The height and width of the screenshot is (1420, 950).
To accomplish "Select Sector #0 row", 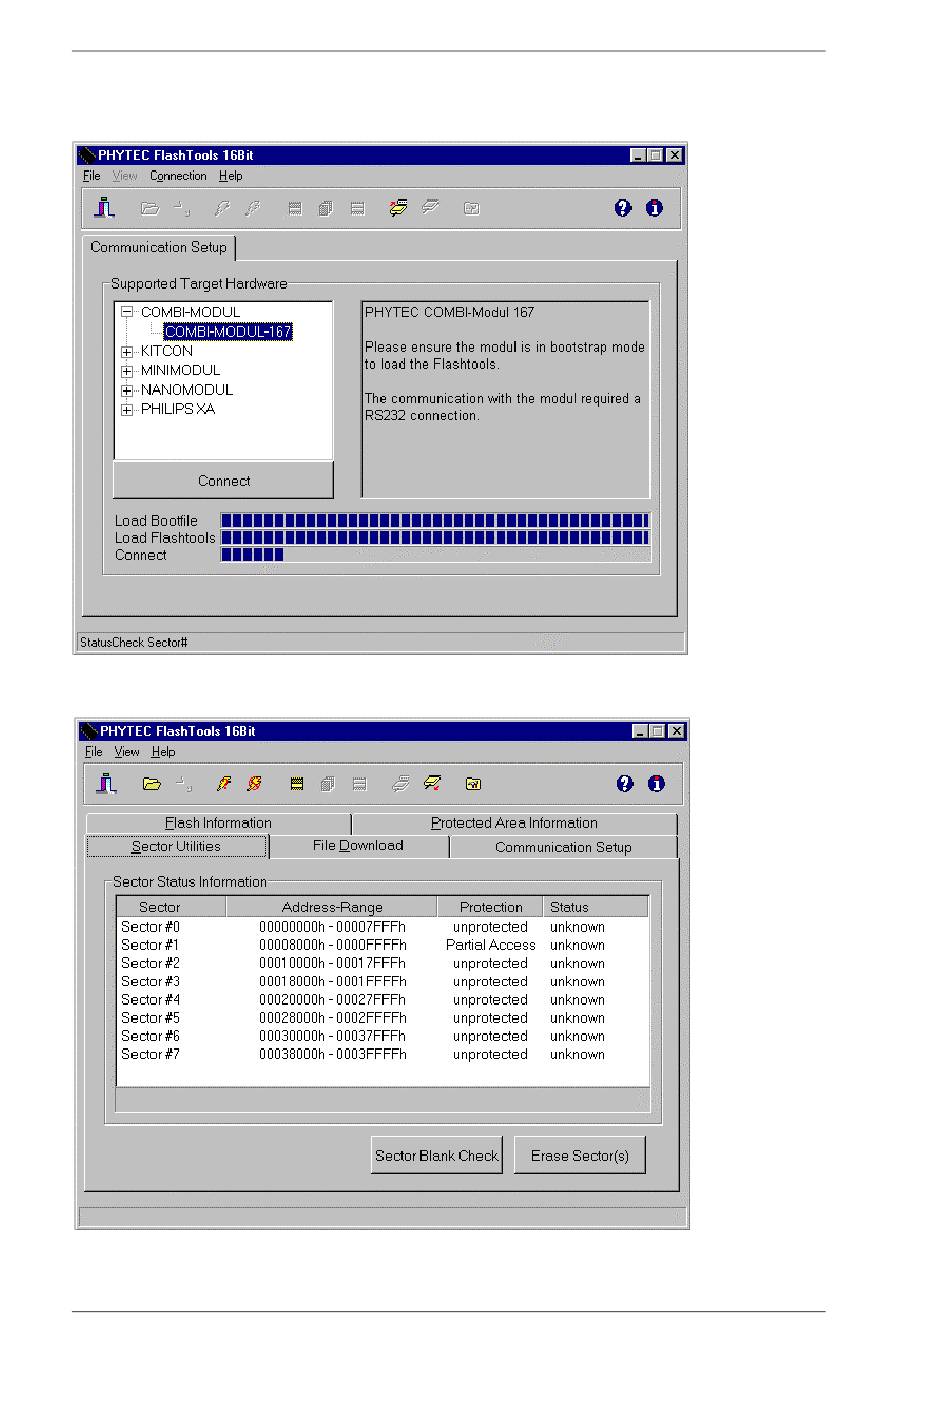I will (382, 927).
